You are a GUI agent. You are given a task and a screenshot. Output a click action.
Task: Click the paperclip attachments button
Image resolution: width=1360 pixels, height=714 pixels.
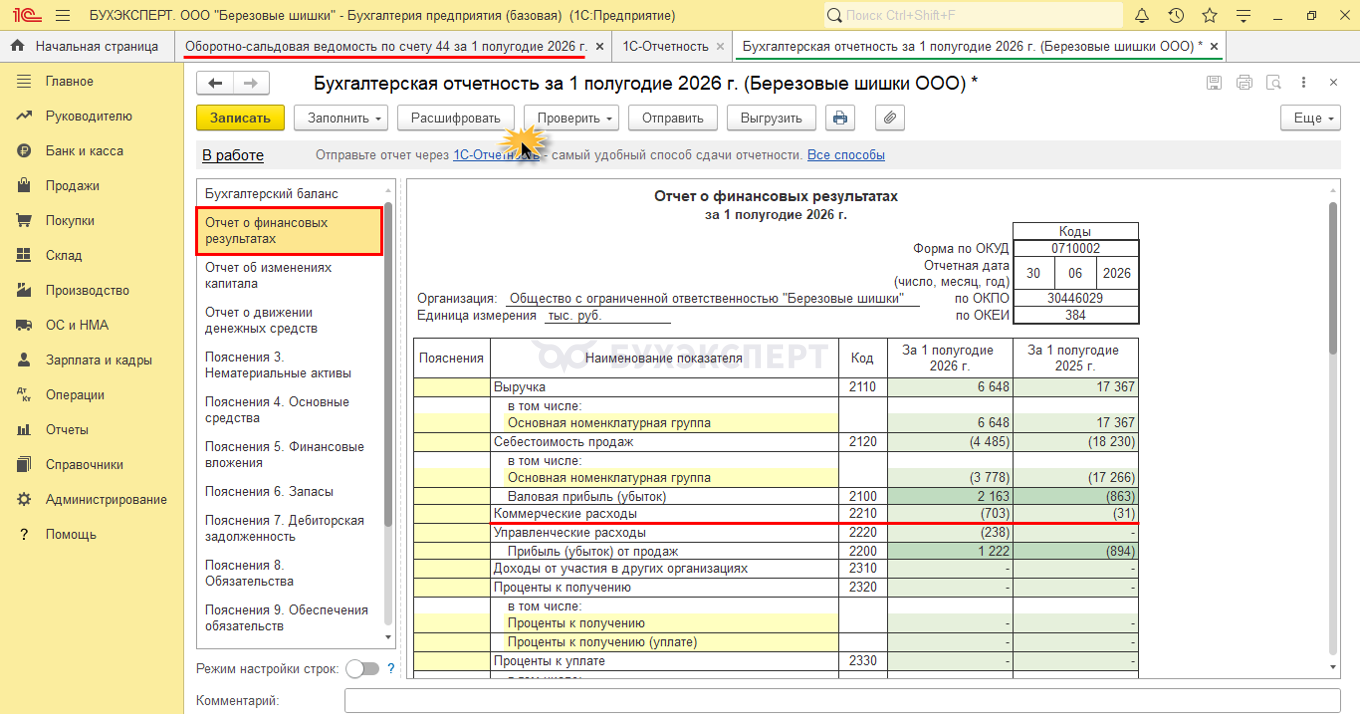[x=890, y=118]
